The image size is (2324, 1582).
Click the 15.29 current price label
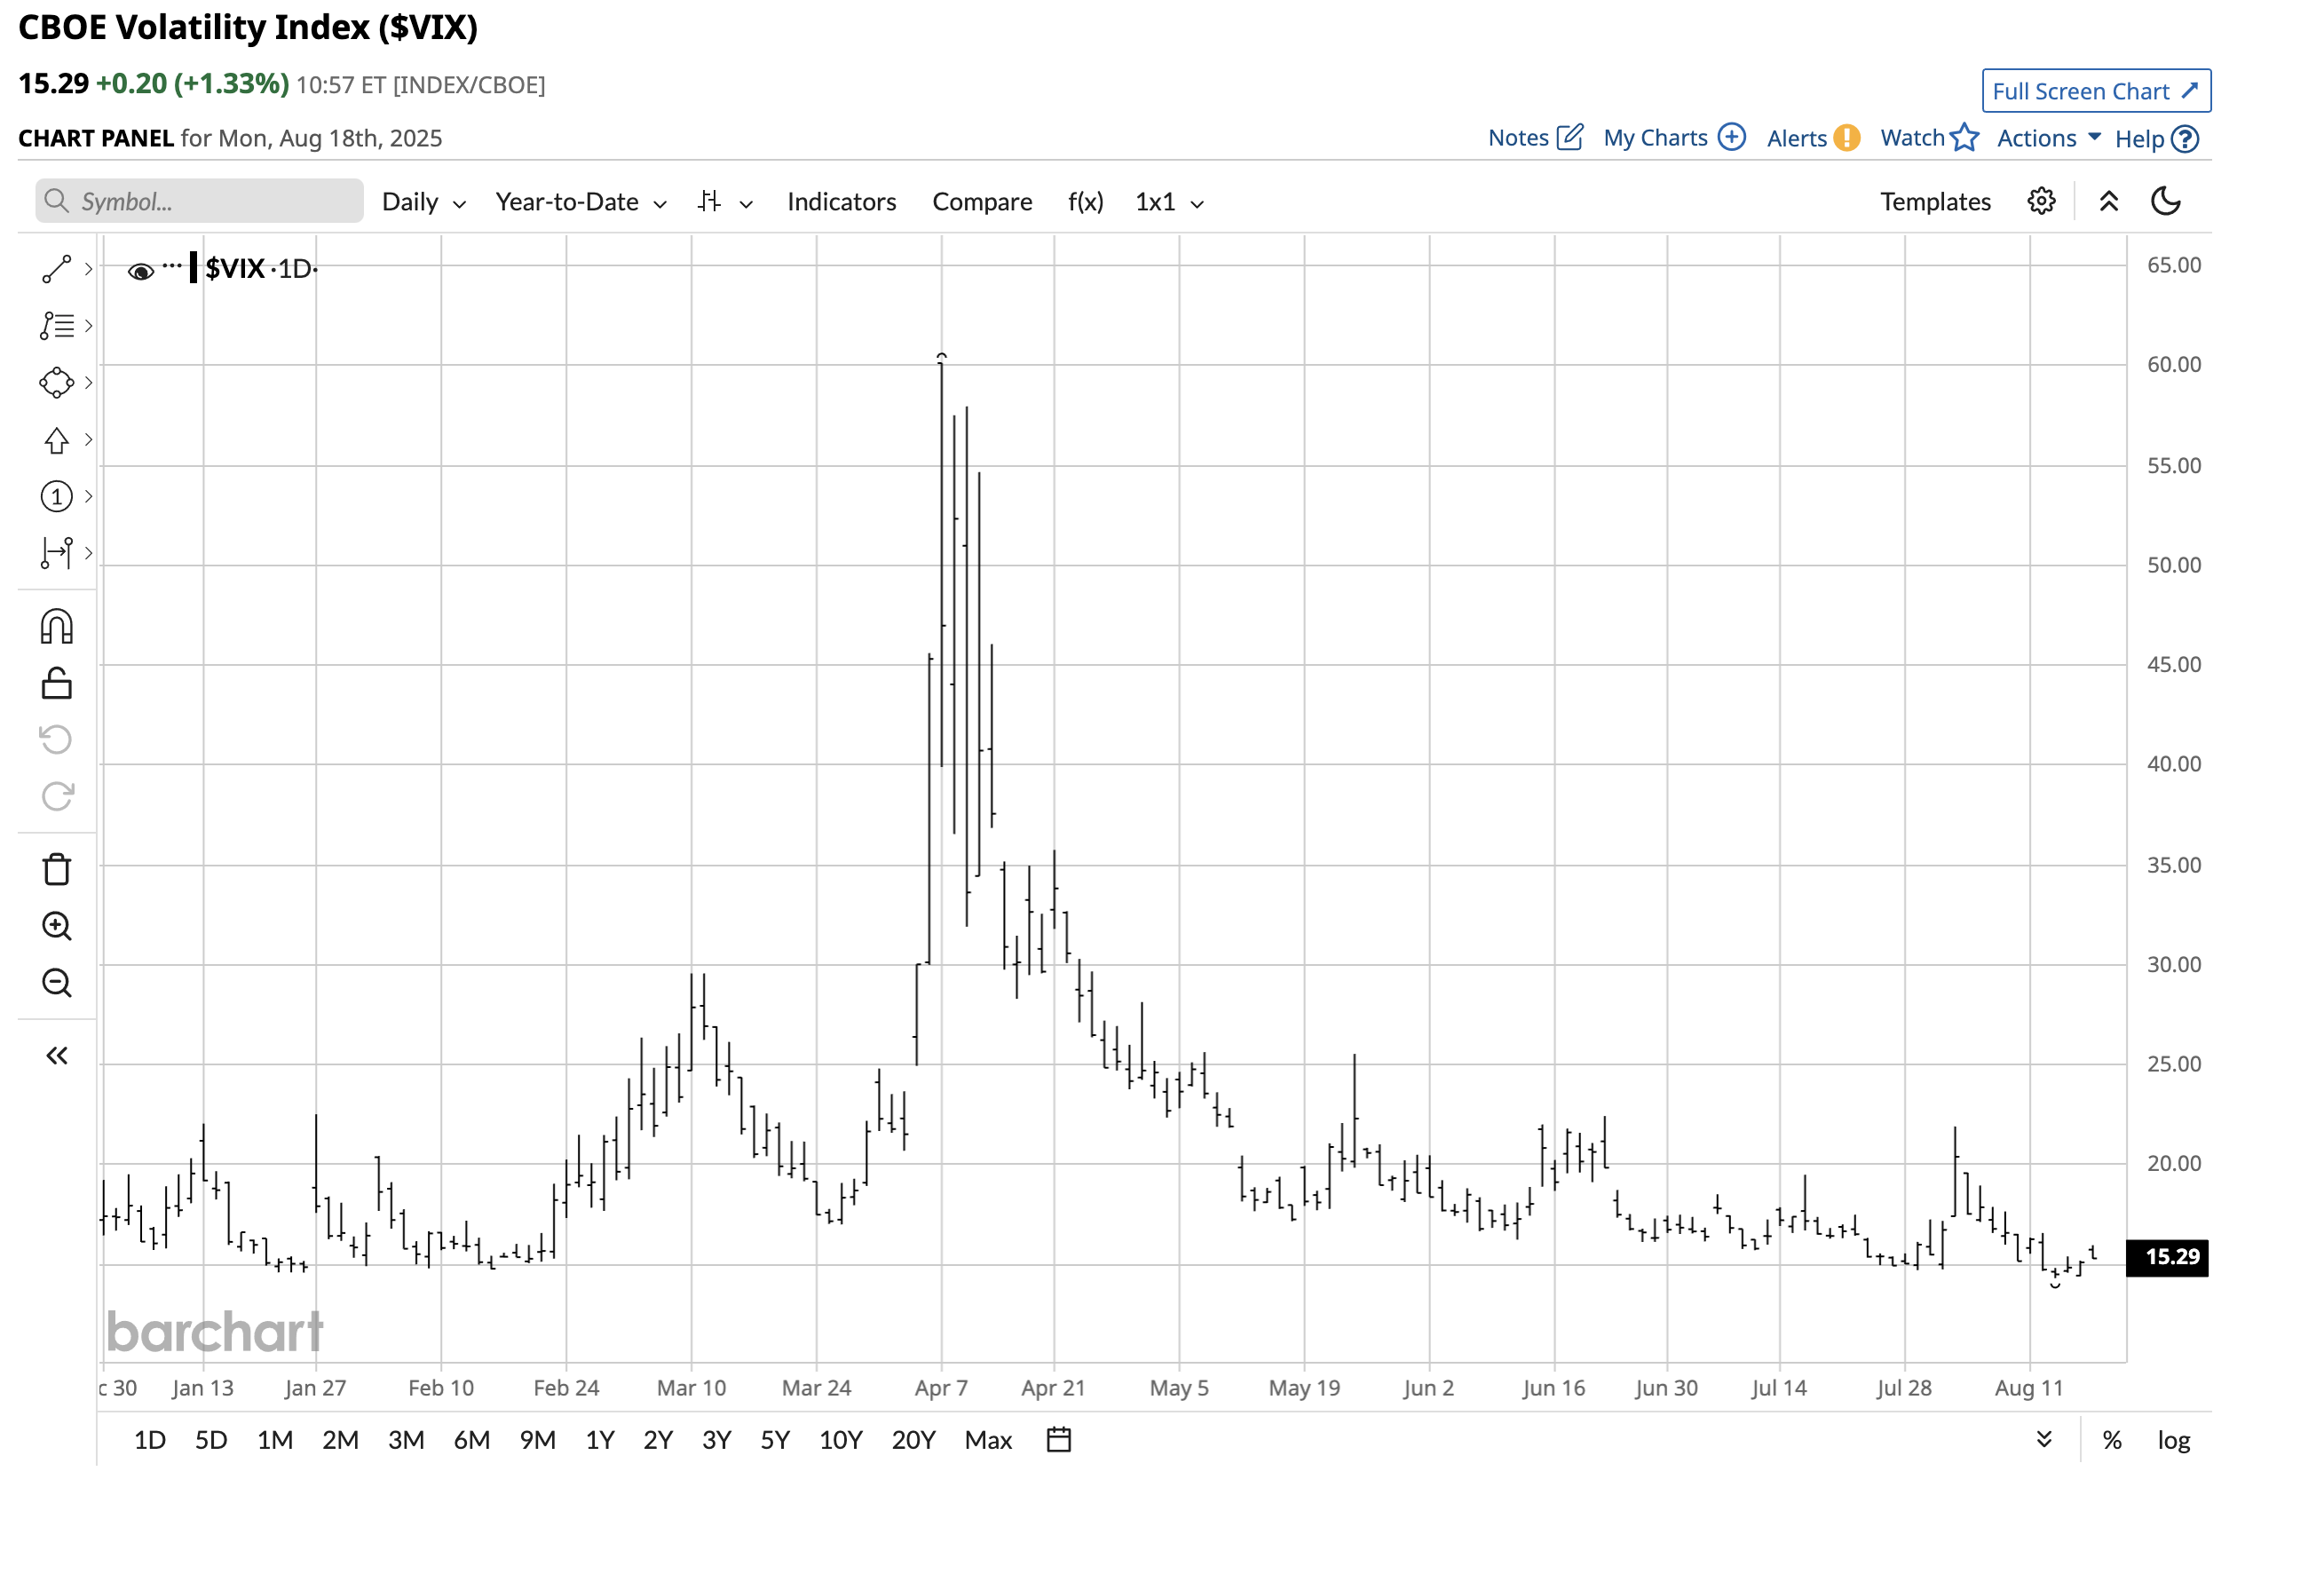point(2167,1257)
